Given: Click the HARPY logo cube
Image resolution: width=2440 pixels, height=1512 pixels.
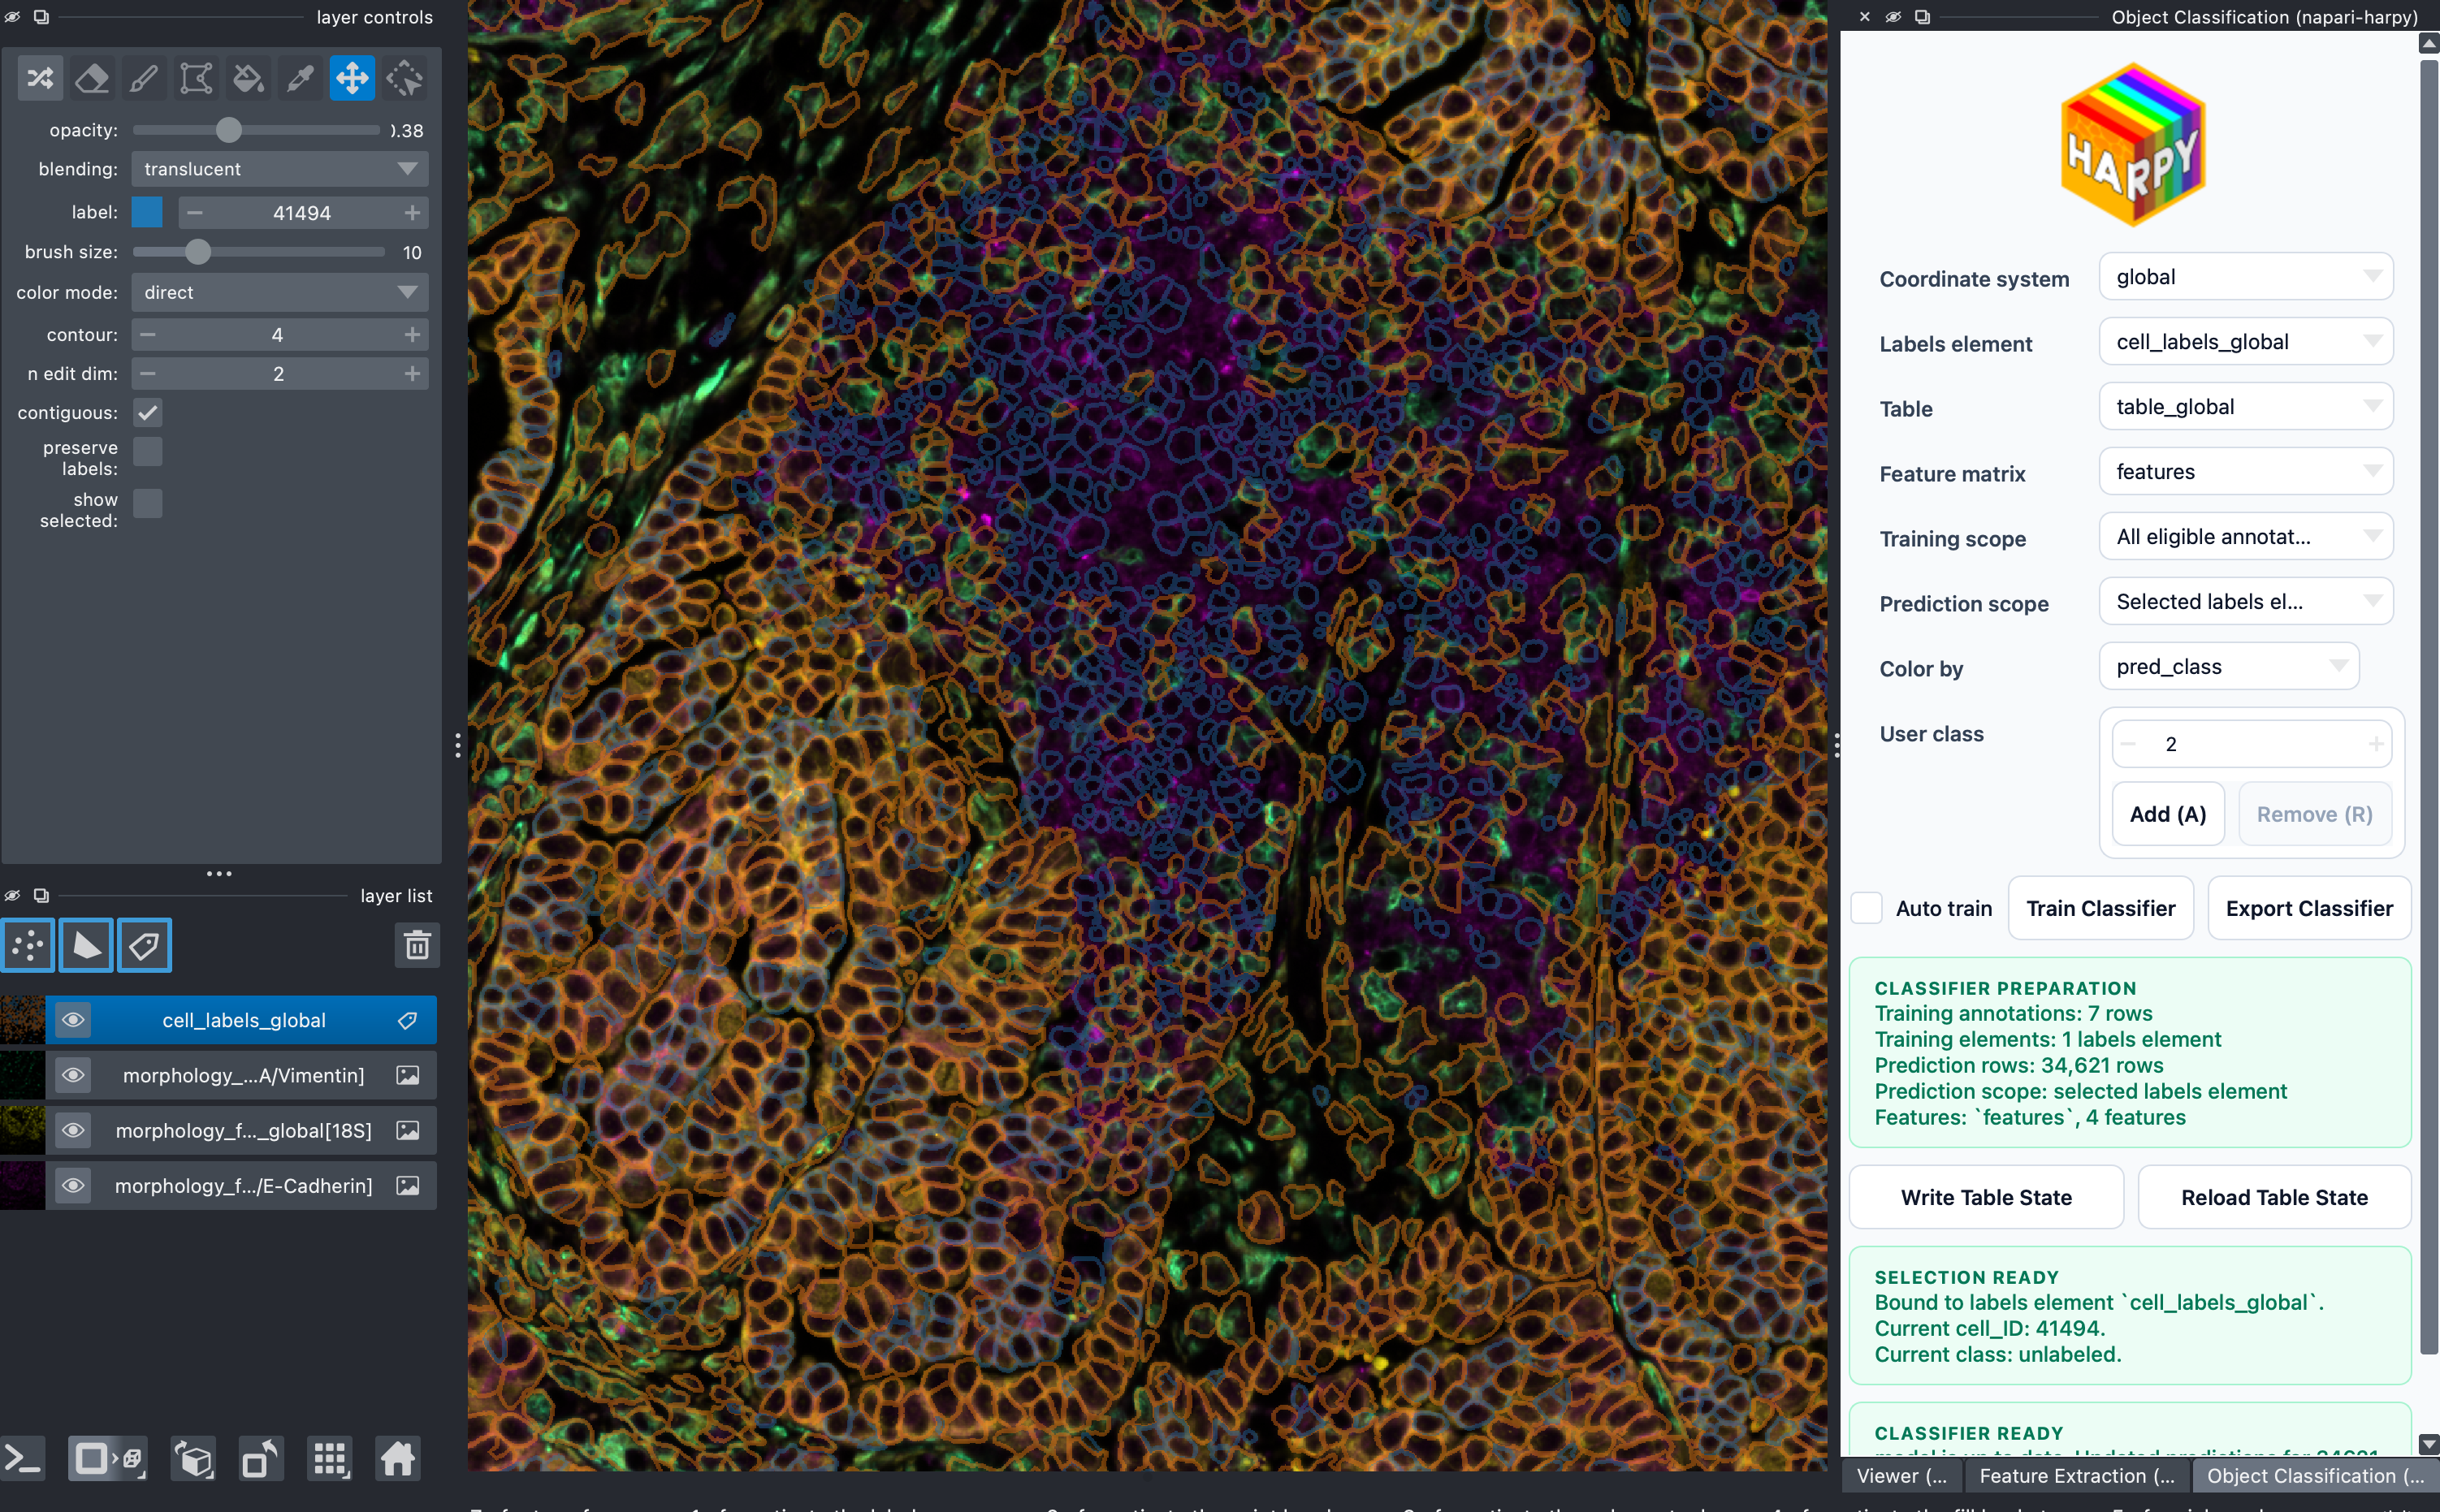Looking at the screenshot, I should click(x=2133, y=145).
